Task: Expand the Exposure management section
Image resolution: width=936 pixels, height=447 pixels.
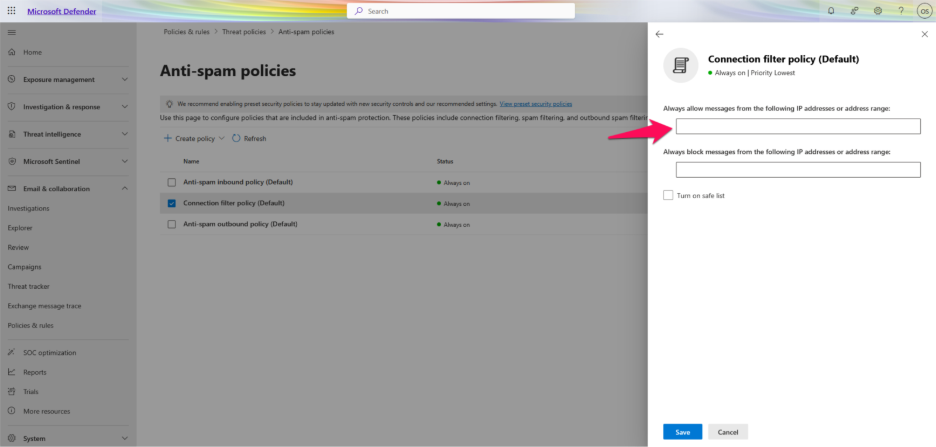Action: (124, 79)
